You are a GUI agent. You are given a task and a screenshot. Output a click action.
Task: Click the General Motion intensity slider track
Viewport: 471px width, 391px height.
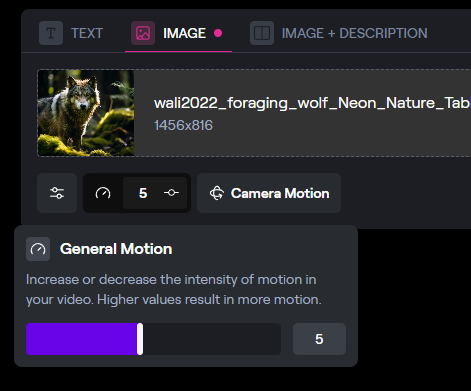point(153,339)
